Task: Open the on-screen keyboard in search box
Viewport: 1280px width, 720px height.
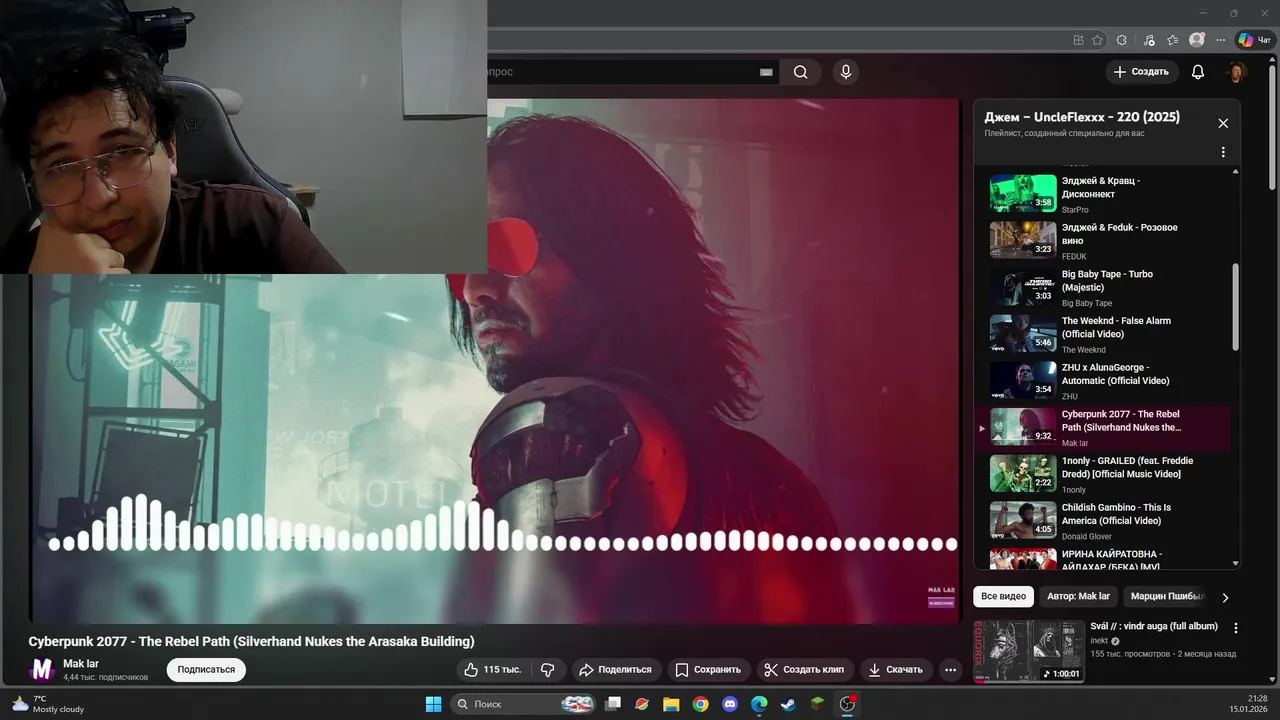Action: tap(766, 72)
